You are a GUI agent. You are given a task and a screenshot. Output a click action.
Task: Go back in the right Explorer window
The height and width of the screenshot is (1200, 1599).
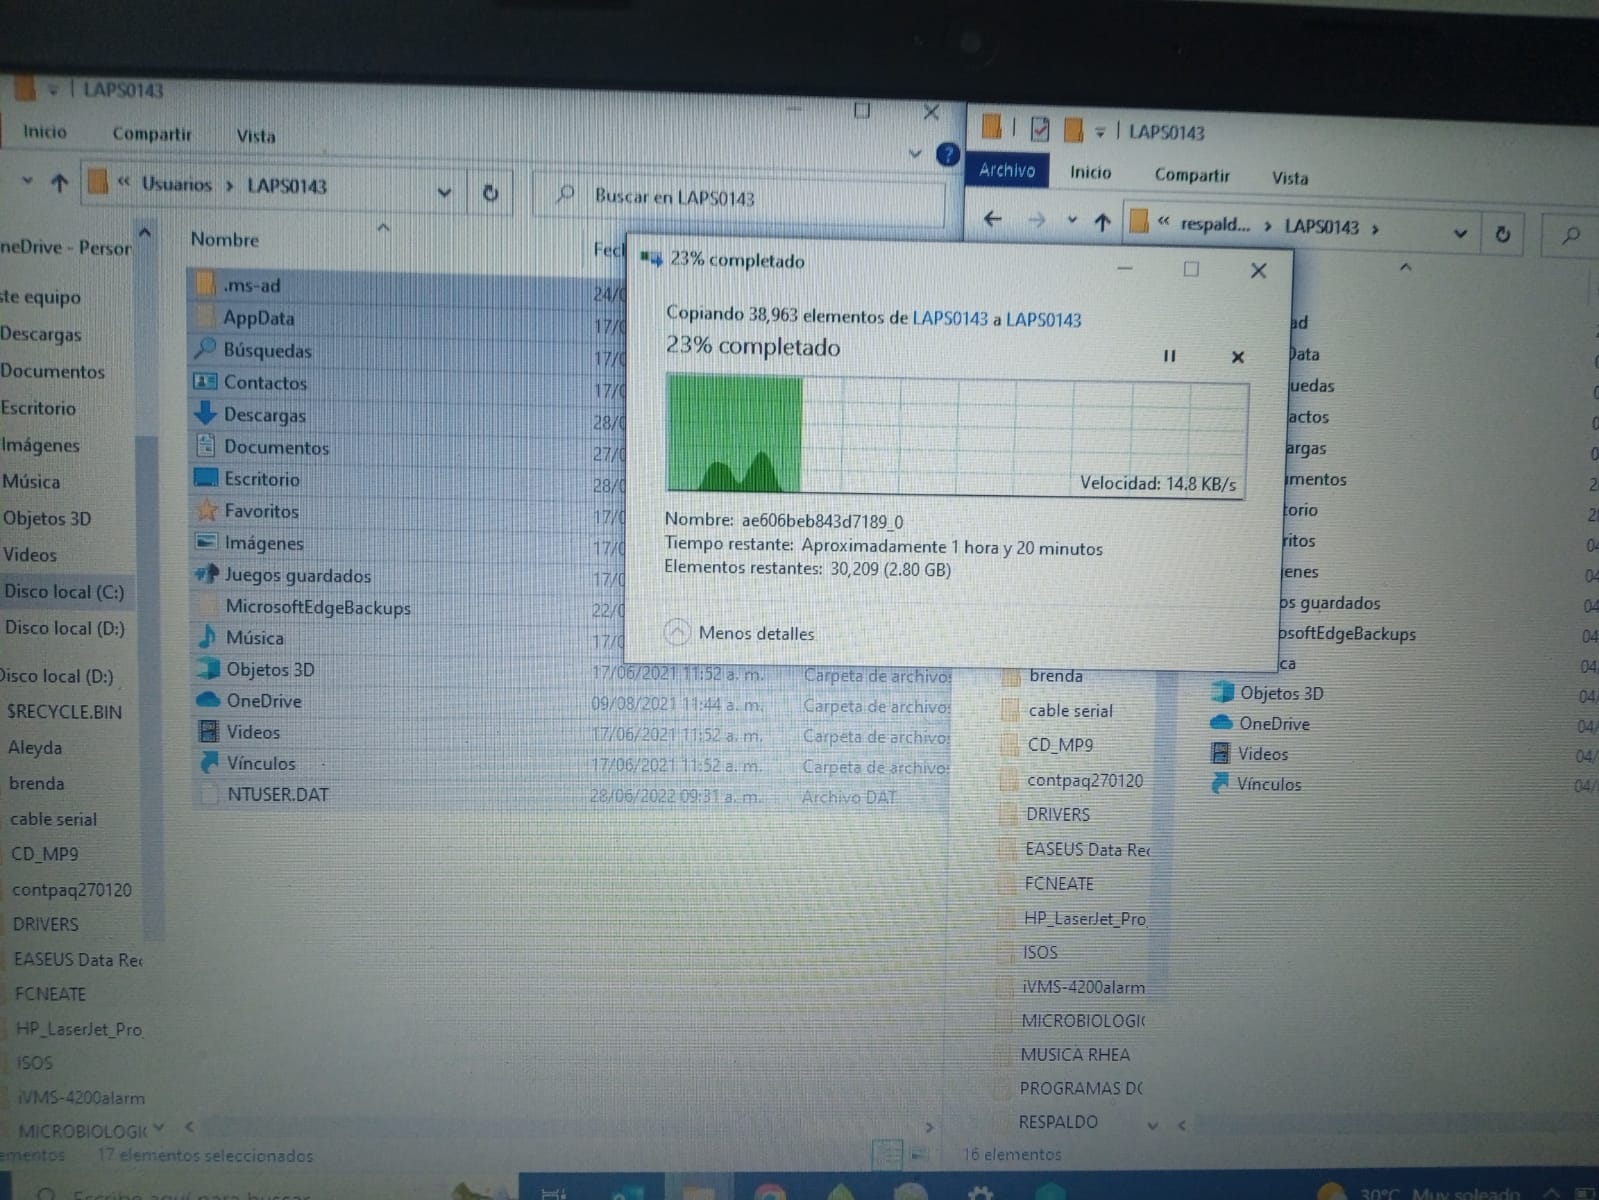coord(992,219)
